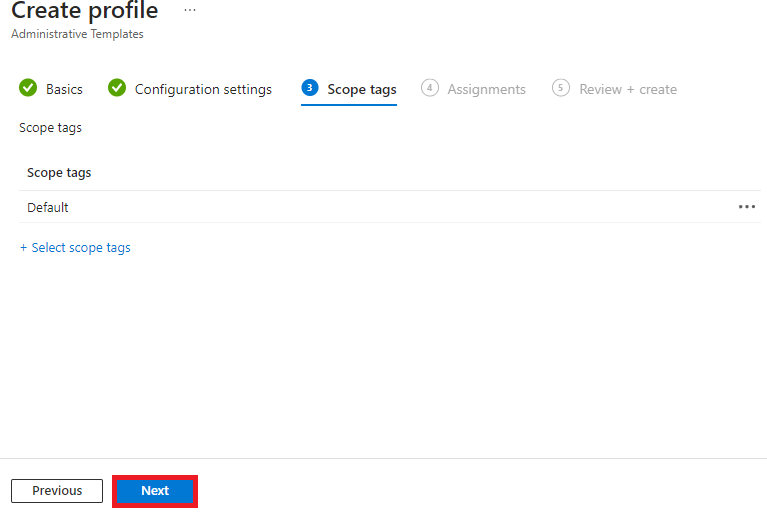Click the Next button
The width and height of the screenshot is (767, 513).
[x=155, y=491]
